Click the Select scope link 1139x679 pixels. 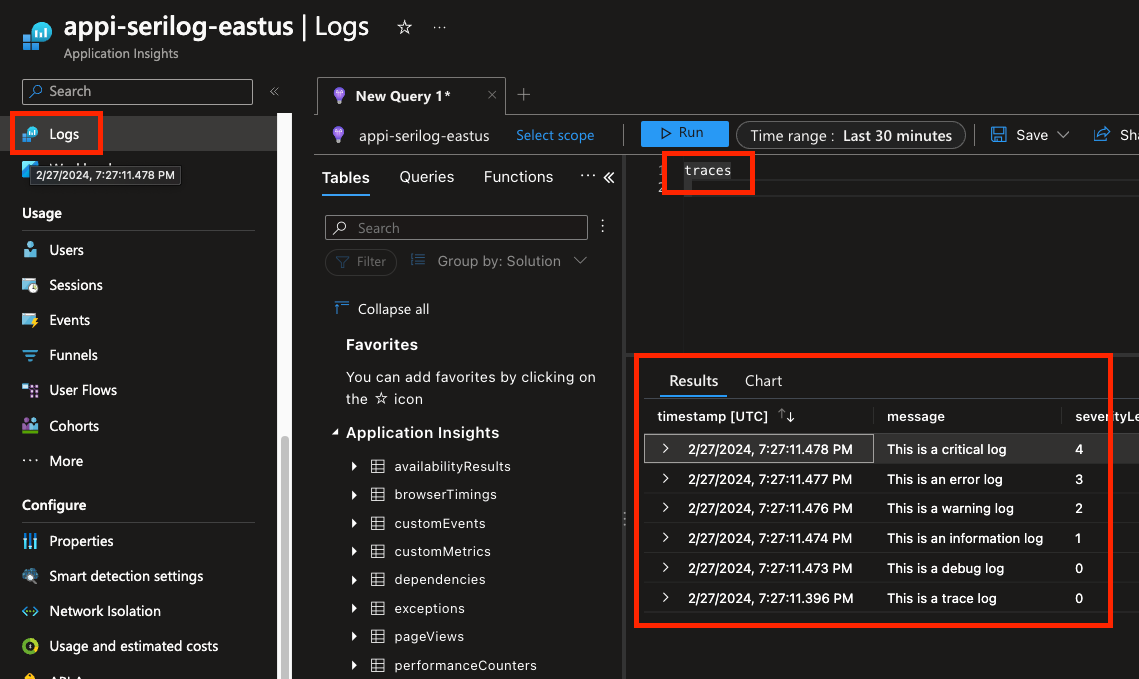click(555, 135)
